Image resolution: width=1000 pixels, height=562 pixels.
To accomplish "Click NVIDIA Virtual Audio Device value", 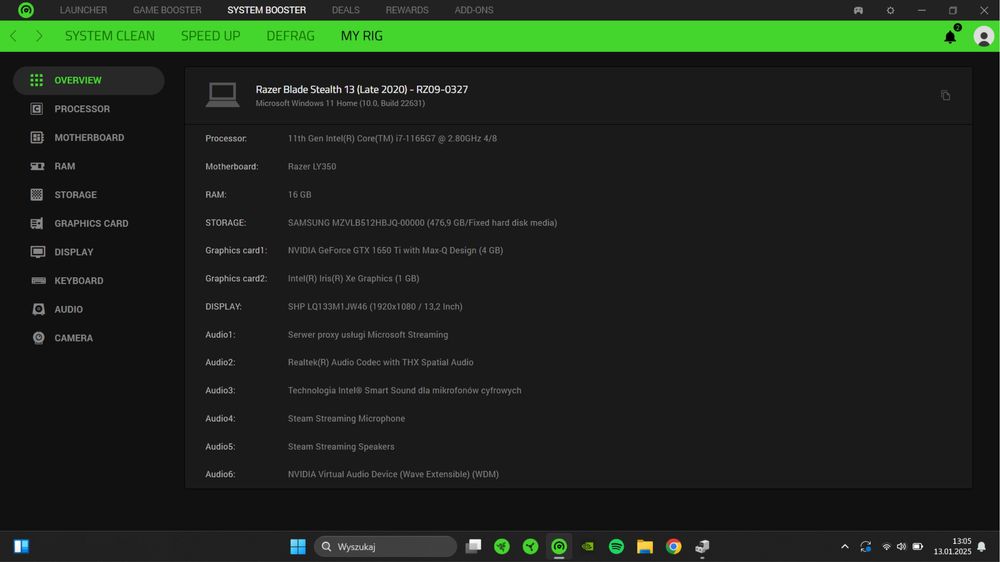I will click(393, 475).
